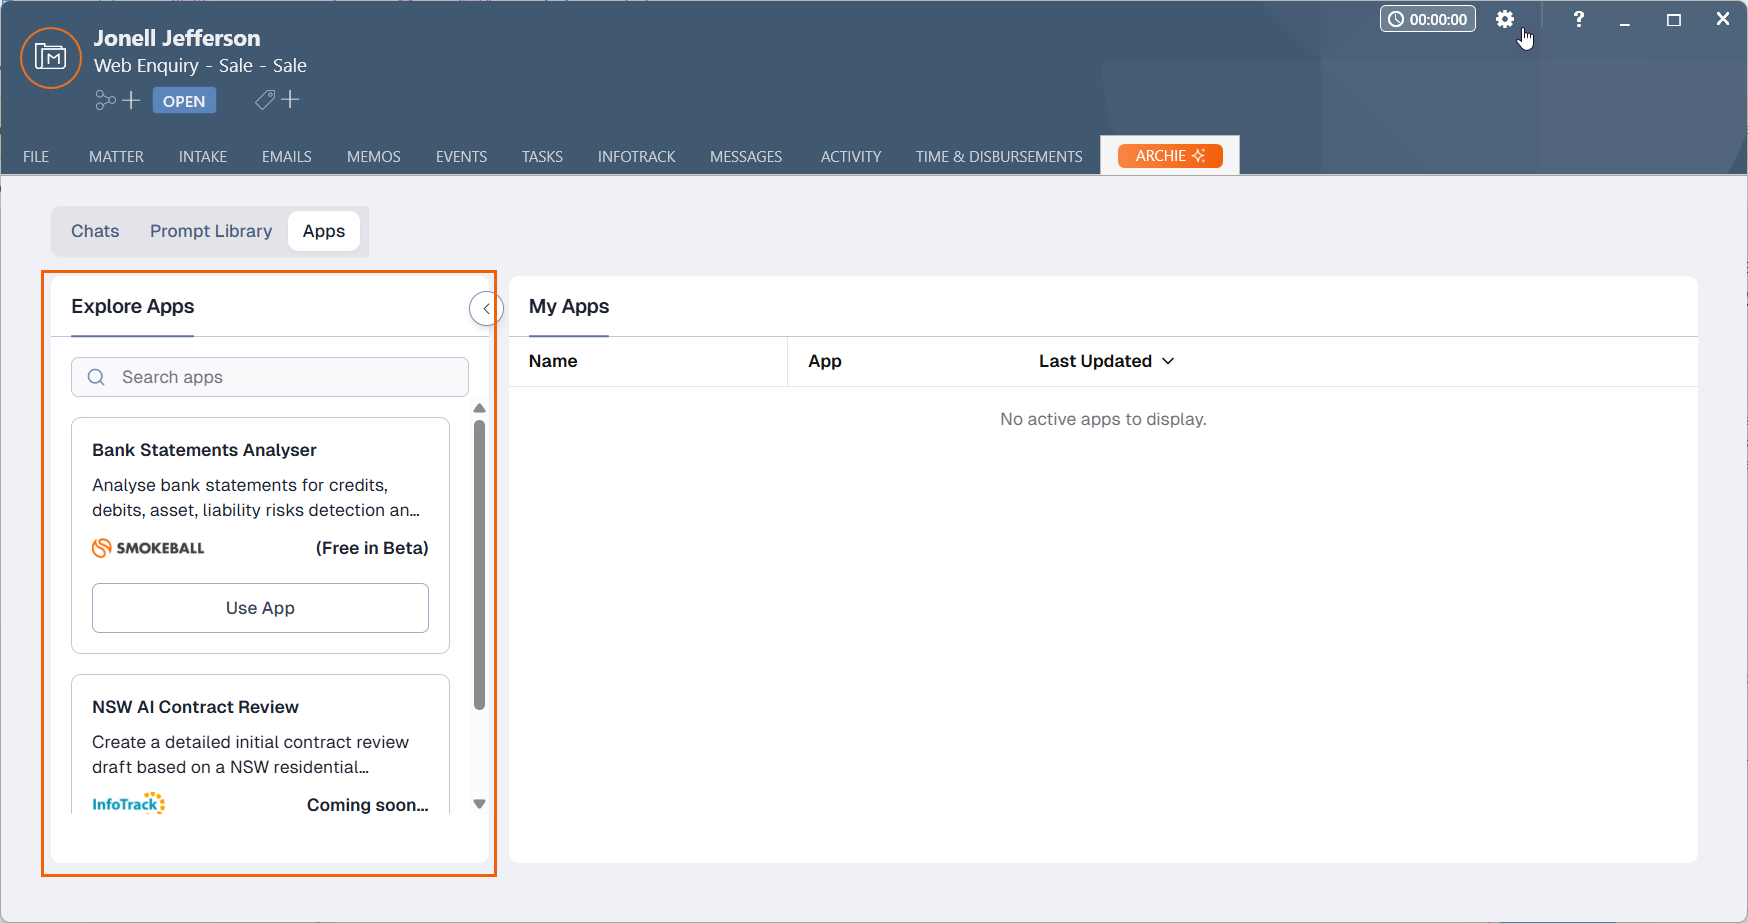Click the apps list scroll up arrow
Screen dimensions: 1748x923
coord(479,408)
